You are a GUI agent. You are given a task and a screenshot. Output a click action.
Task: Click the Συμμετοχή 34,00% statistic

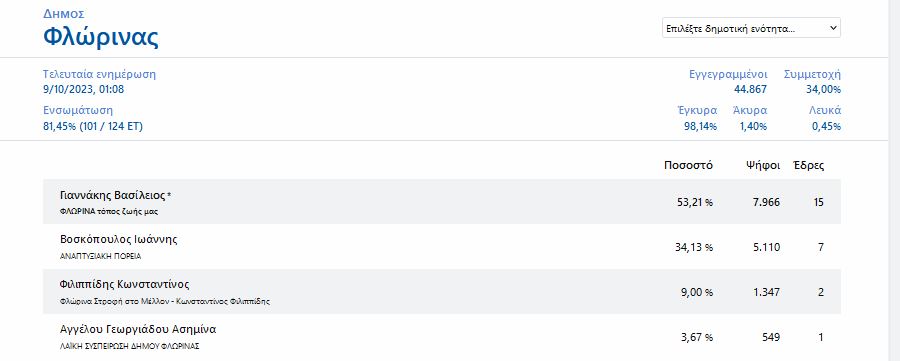[x=812, y=82]
